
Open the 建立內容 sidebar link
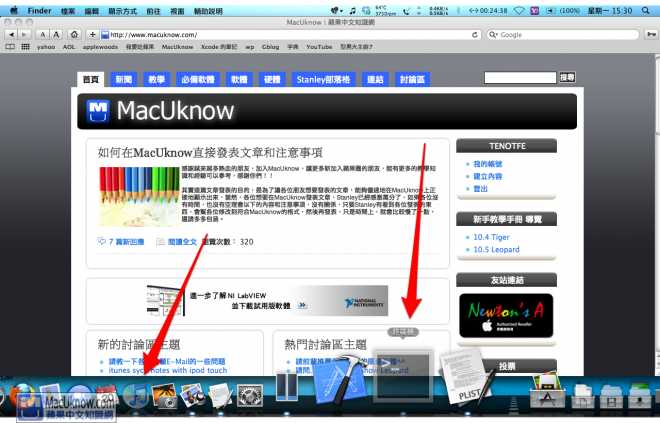click(x=487, y=176)
